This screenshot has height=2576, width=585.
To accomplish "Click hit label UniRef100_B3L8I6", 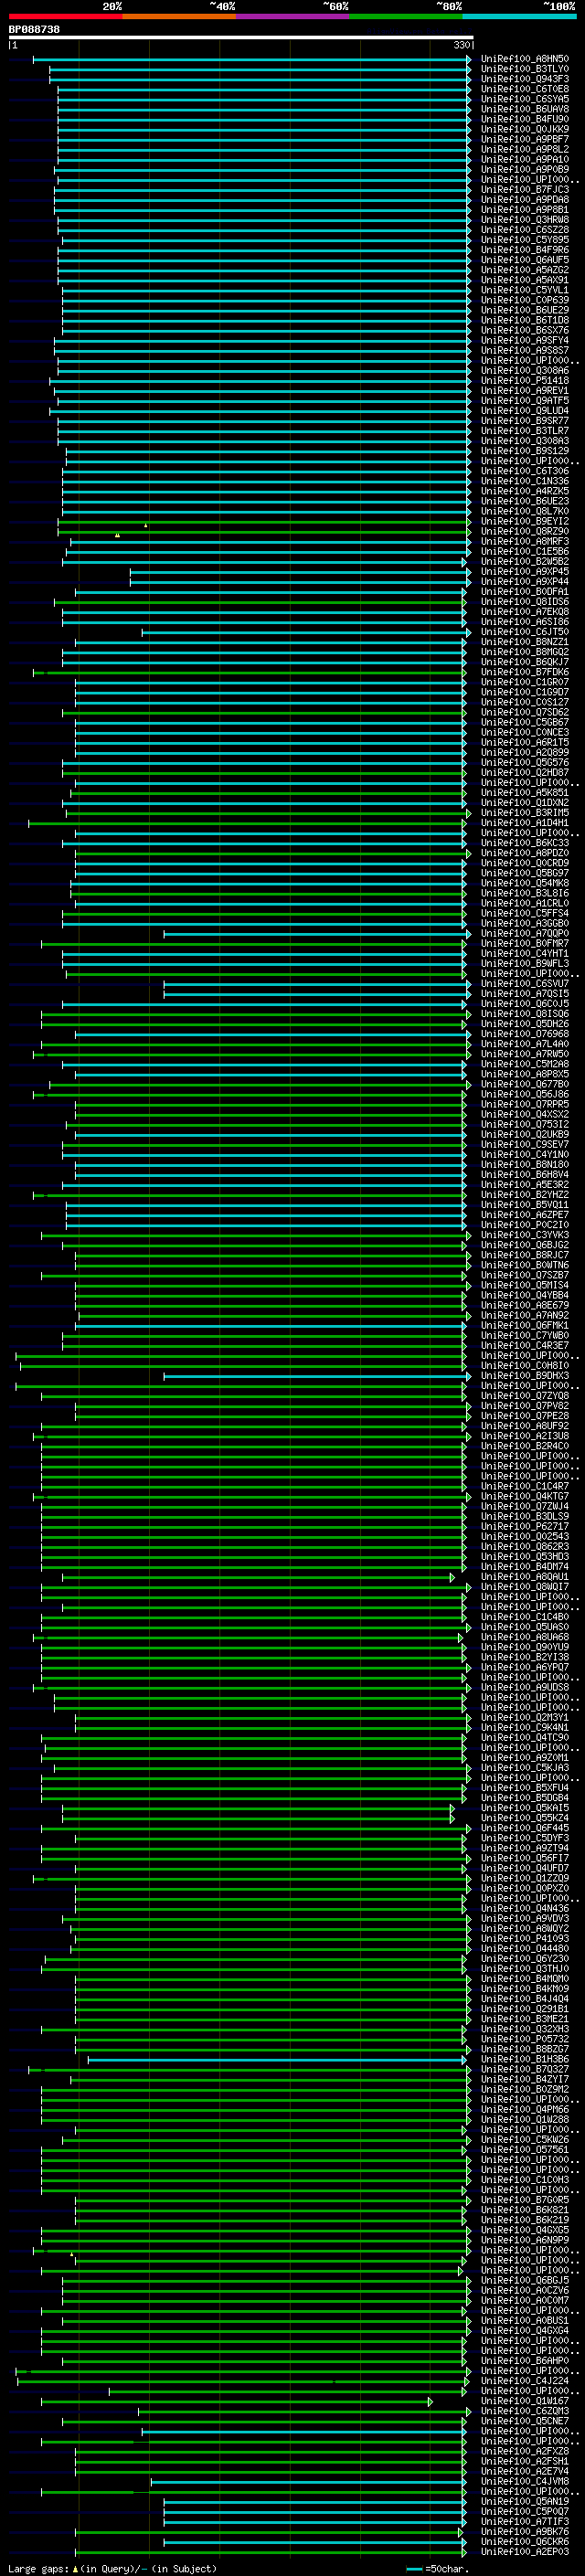I will tap(525, 893).
